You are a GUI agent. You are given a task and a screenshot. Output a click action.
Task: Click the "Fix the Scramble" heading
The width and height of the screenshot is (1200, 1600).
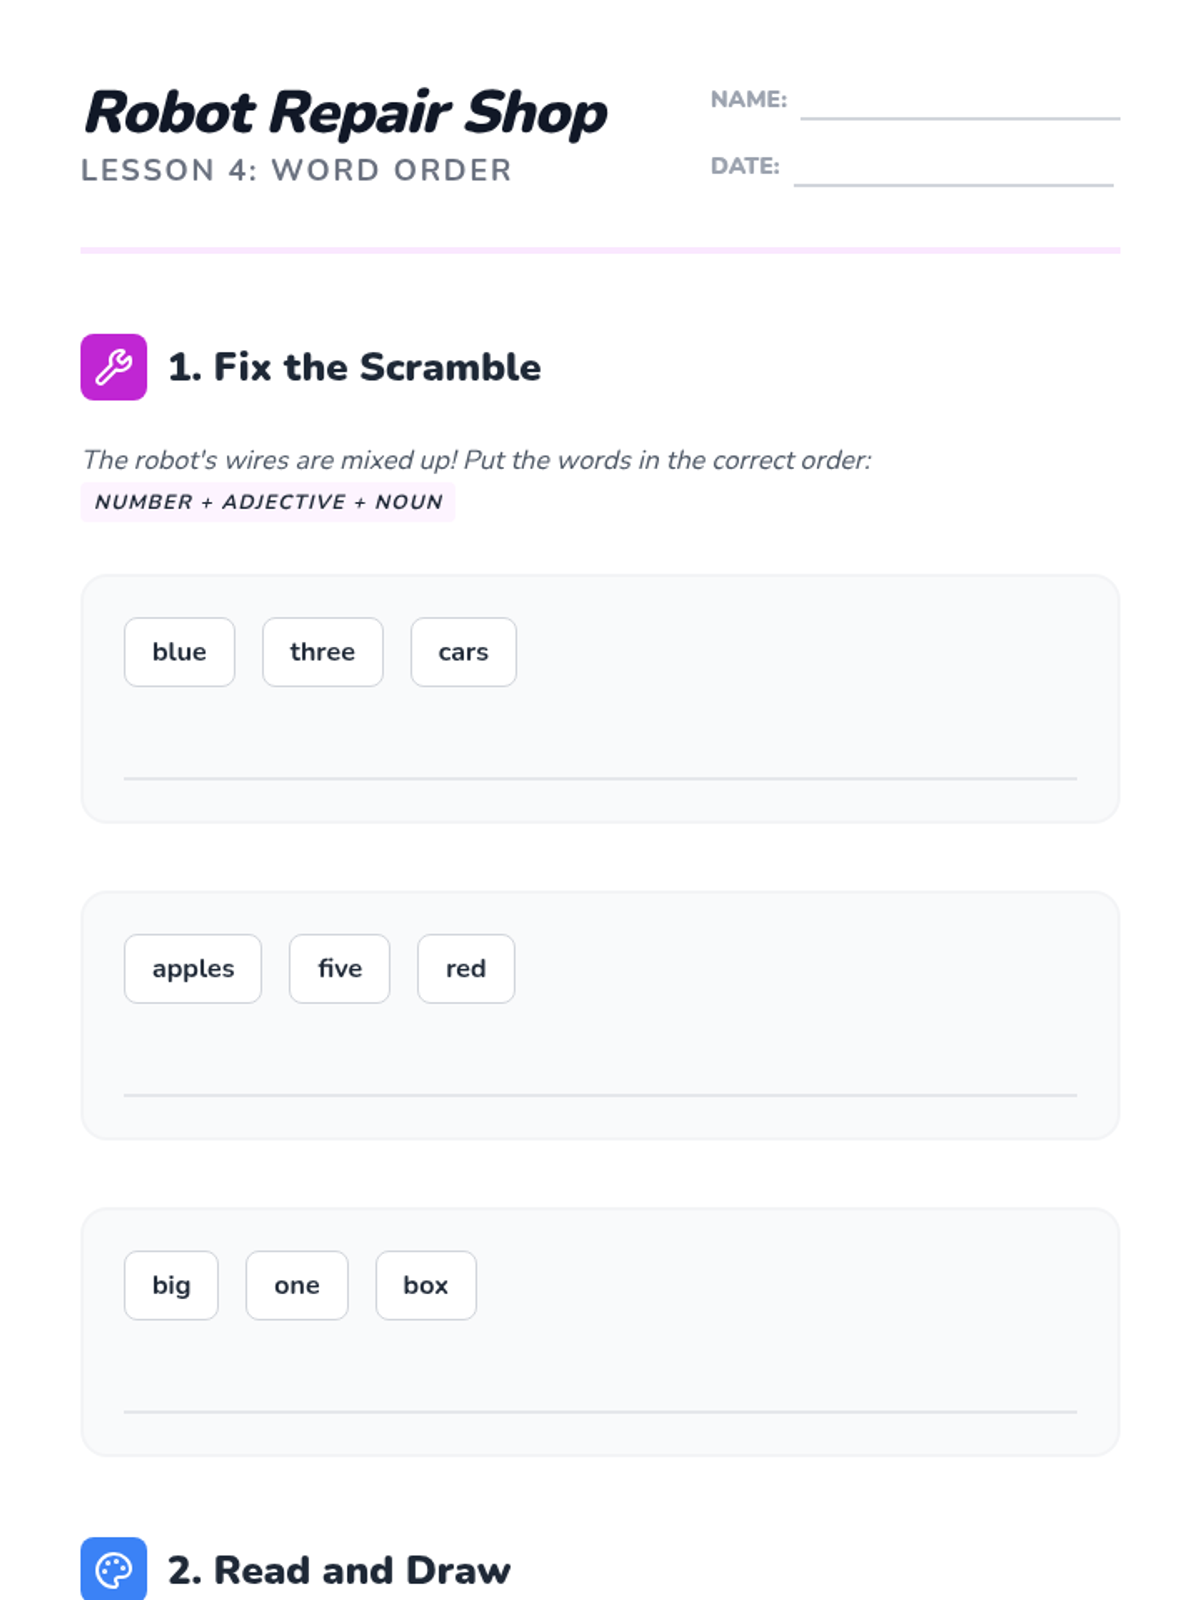pos(354,367)
